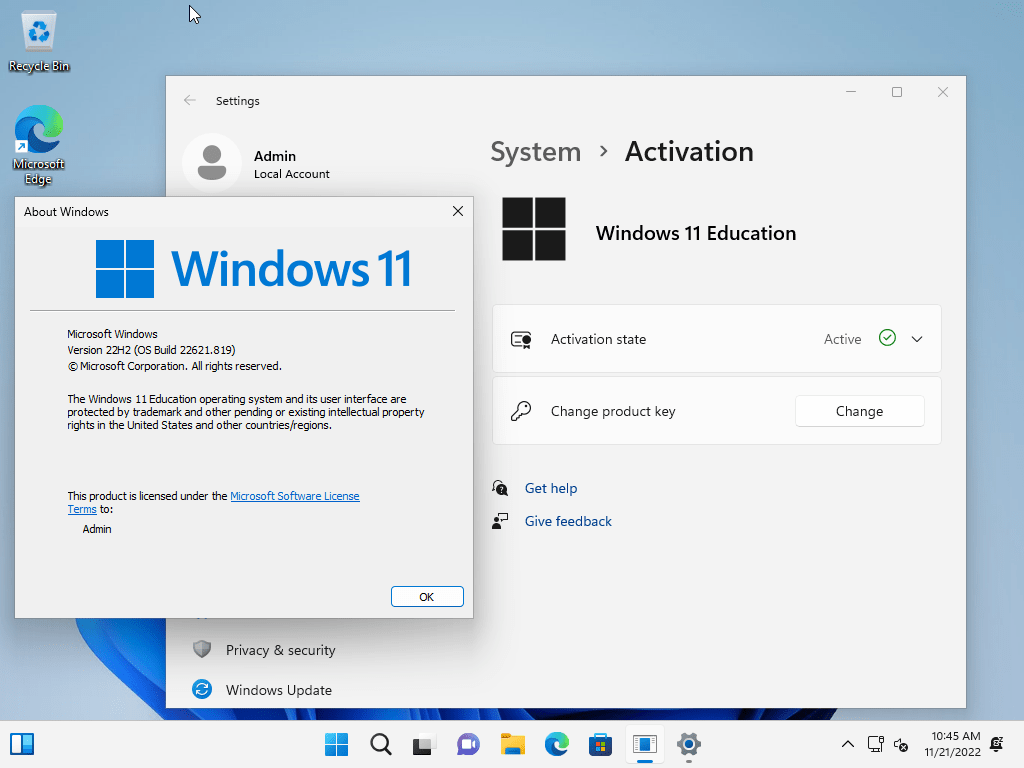Click the System breadcrumb
Image resolution: width=1024 pixels, height=768 pixels.
click(535, 152)
